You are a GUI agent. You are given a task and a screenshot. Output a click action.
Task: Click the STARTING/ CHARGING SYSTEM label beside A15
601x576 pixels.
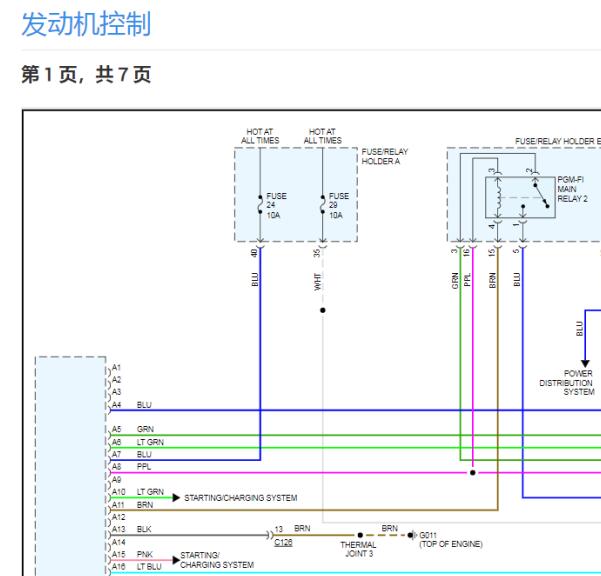pyautogui.click(x=217, y=560)
